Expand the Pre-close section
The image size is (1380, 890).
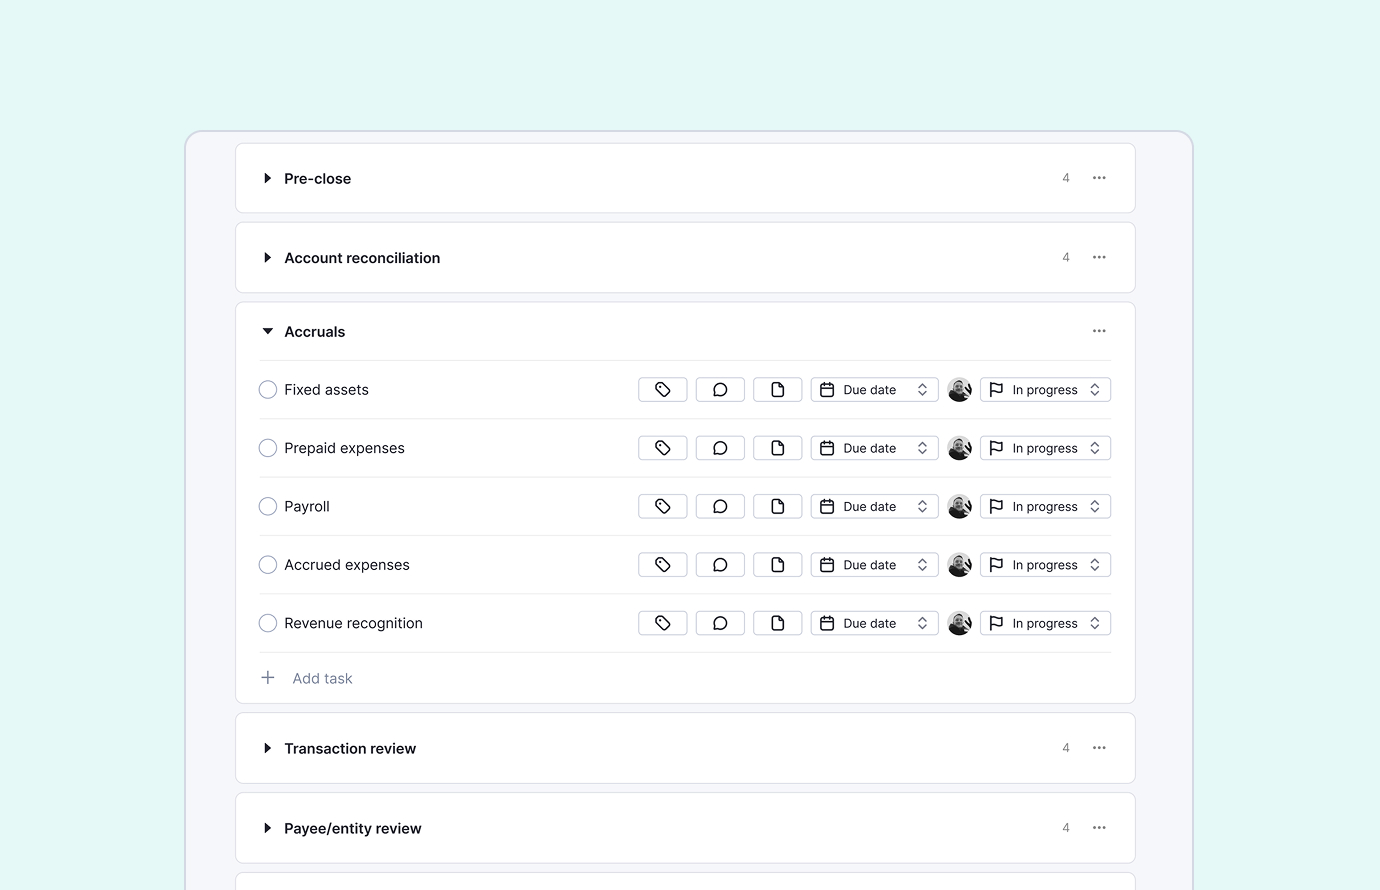pyautogui.click(x=267, y=178)
